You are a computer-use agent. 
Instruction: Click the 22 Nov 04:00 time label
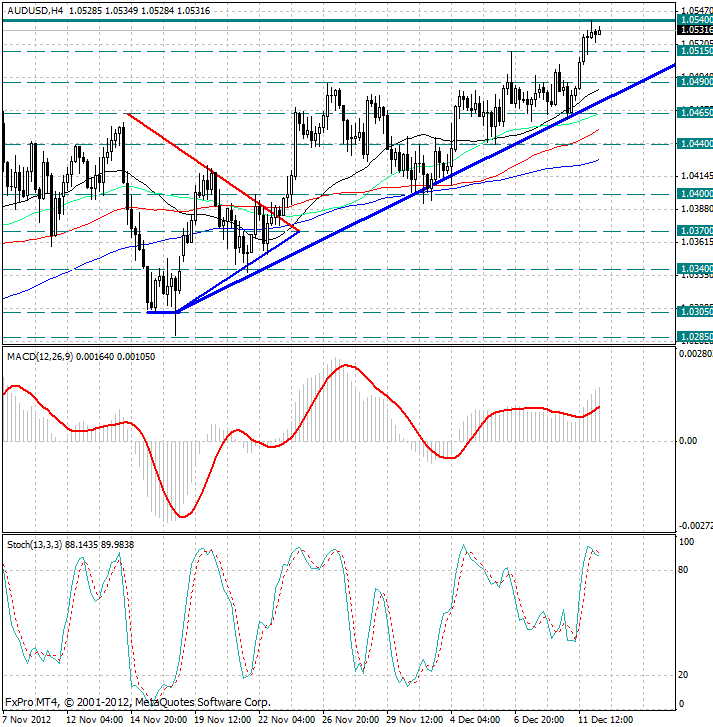(x=287, y=720)
